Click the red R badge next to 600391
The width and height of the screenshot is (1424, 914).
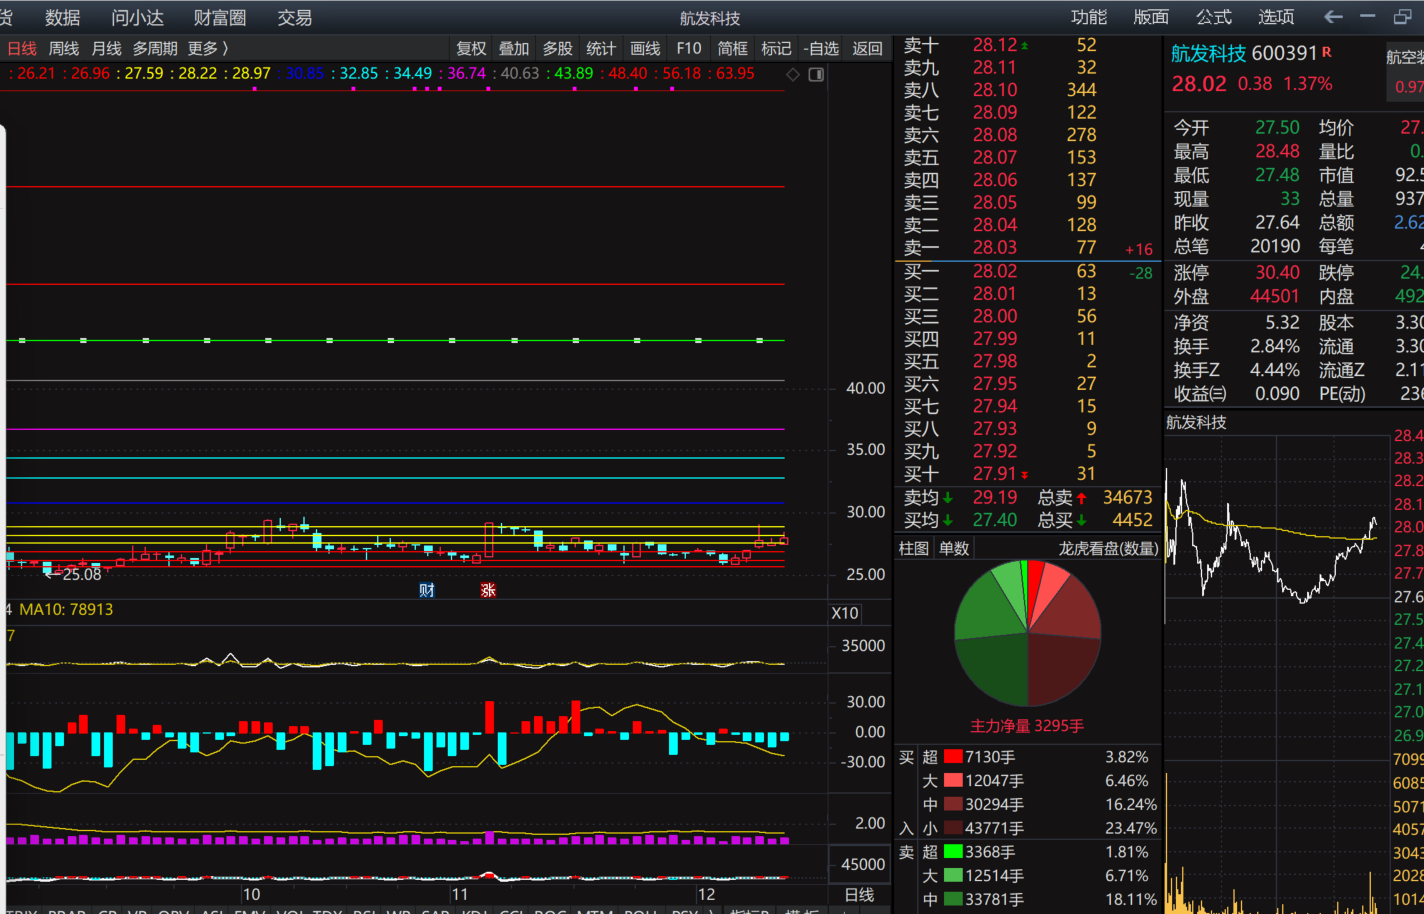(1327, 52)
